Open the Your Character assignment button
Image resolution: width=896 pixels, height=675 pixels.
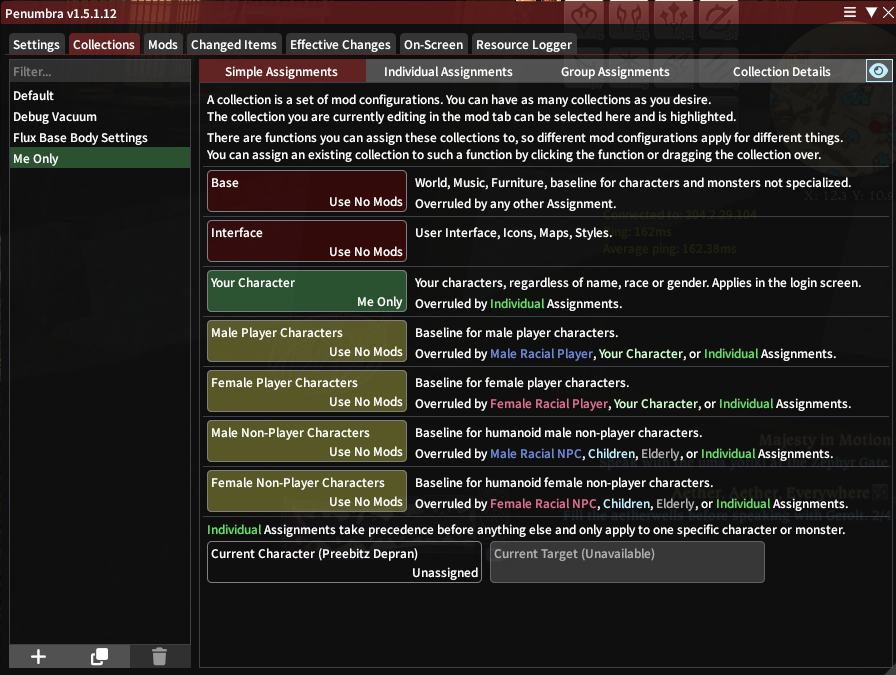[307, 291]
